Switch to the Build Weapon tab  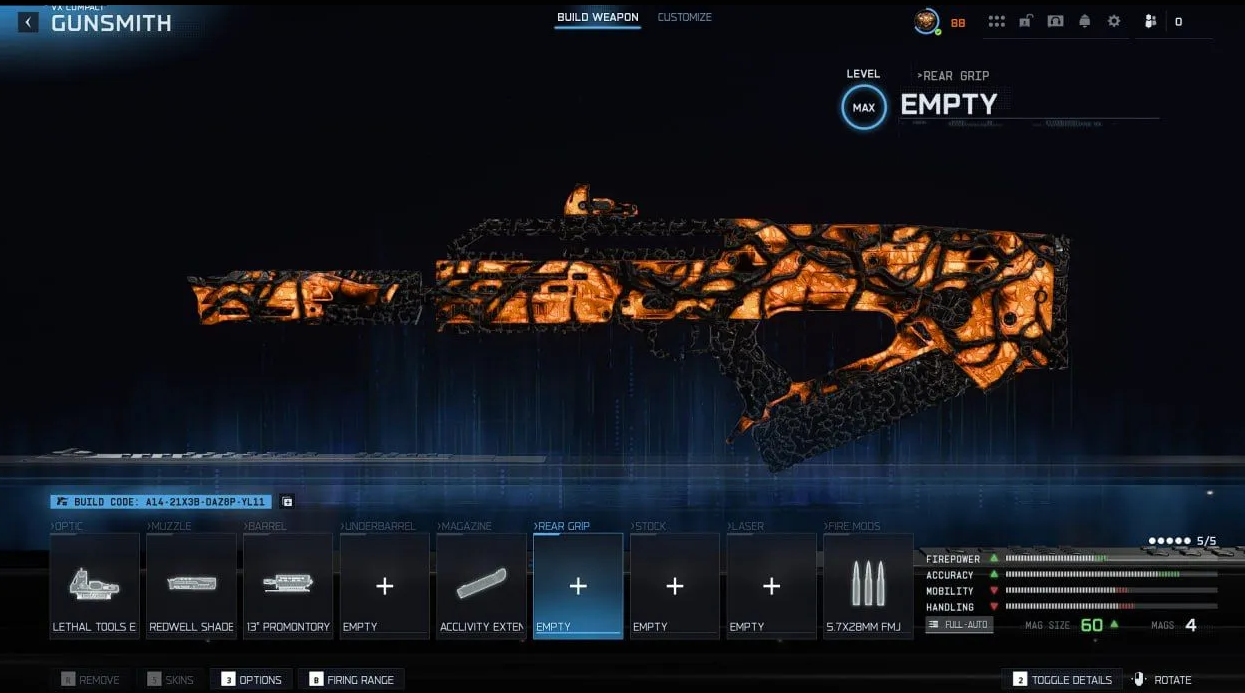598,18
